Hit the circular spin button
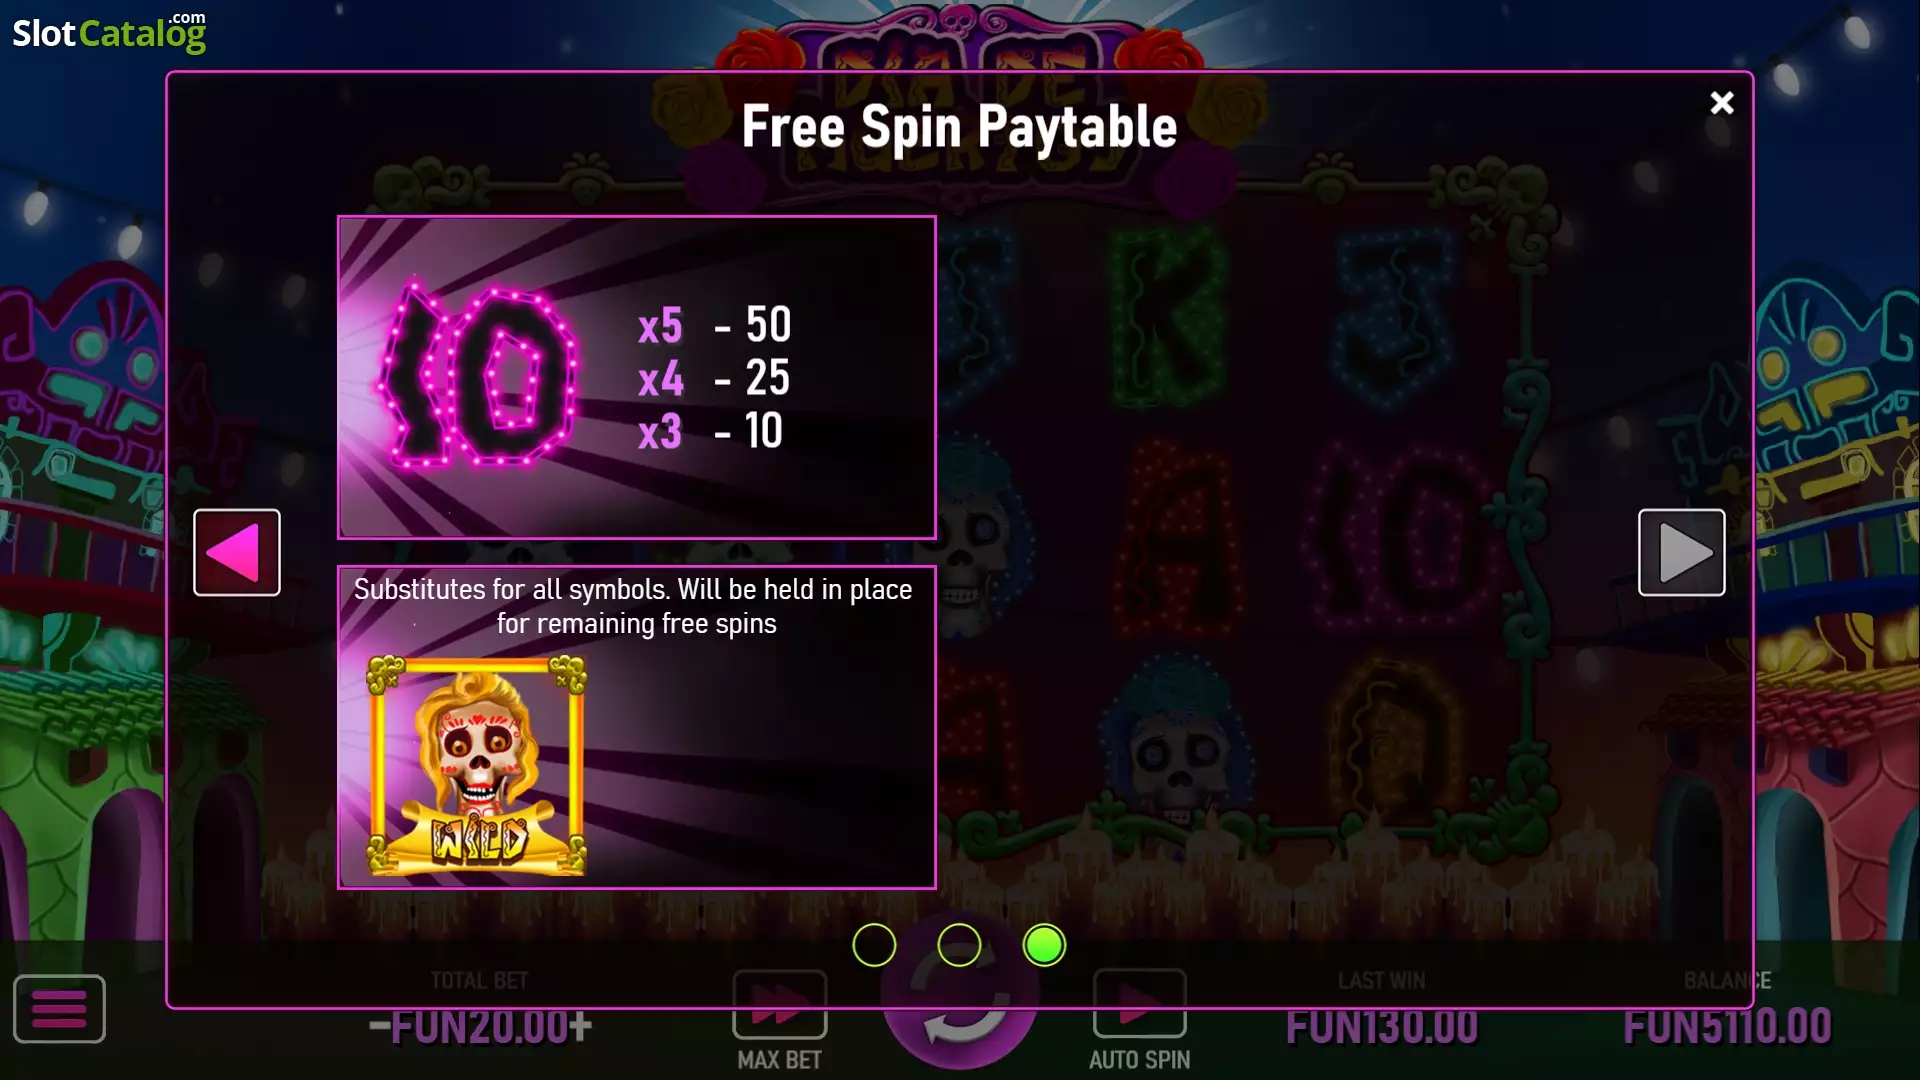Image resolution: width=1920 pixels, height=1080 pixels. pos(960,1000)
